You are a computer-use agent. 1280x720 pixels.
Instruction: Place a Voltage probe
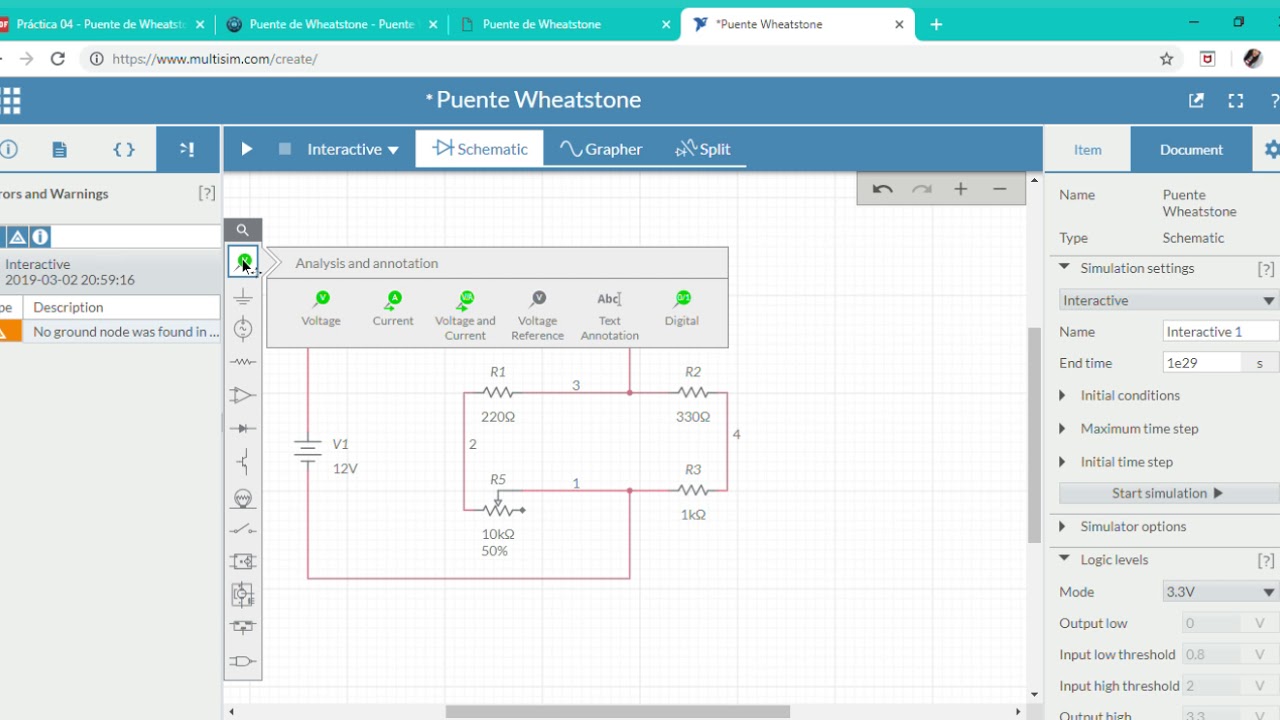click(x=321, y=308)
